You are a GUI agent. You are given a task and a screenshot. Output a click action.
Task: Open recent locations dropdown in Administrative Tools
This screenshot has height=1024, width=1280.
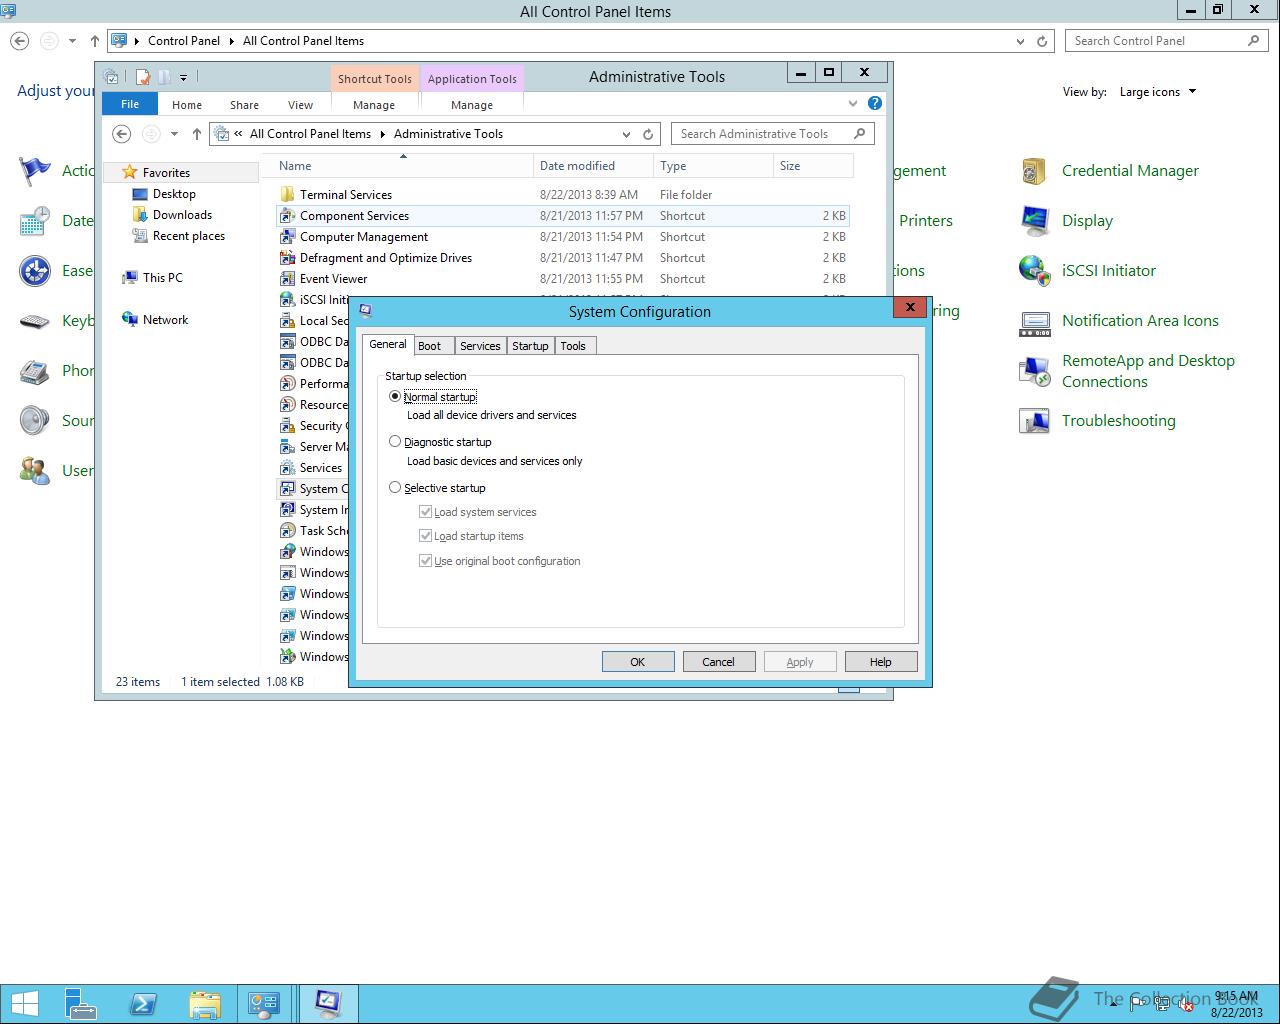[x=174, y=134]
